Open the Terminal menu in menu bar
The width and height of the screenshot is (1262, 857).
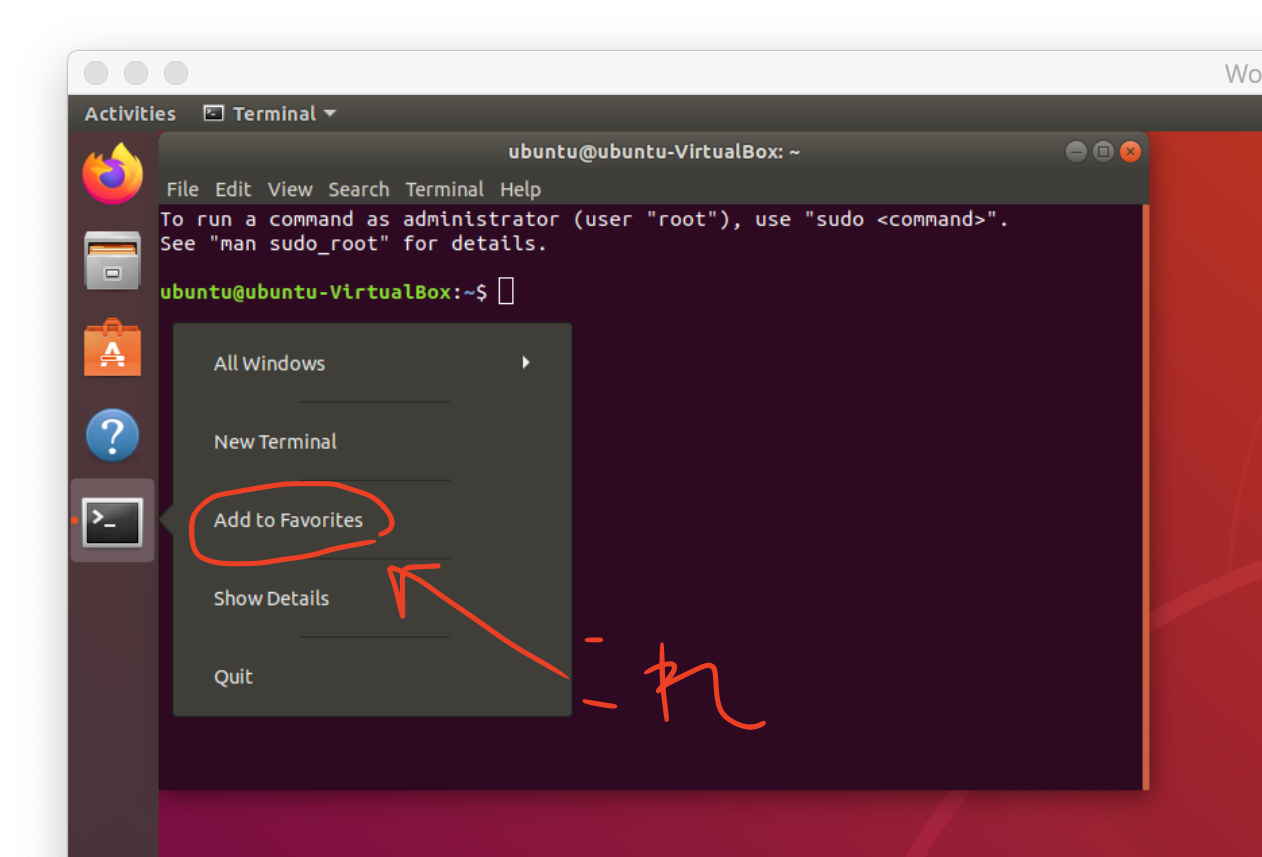pos(444,189)
